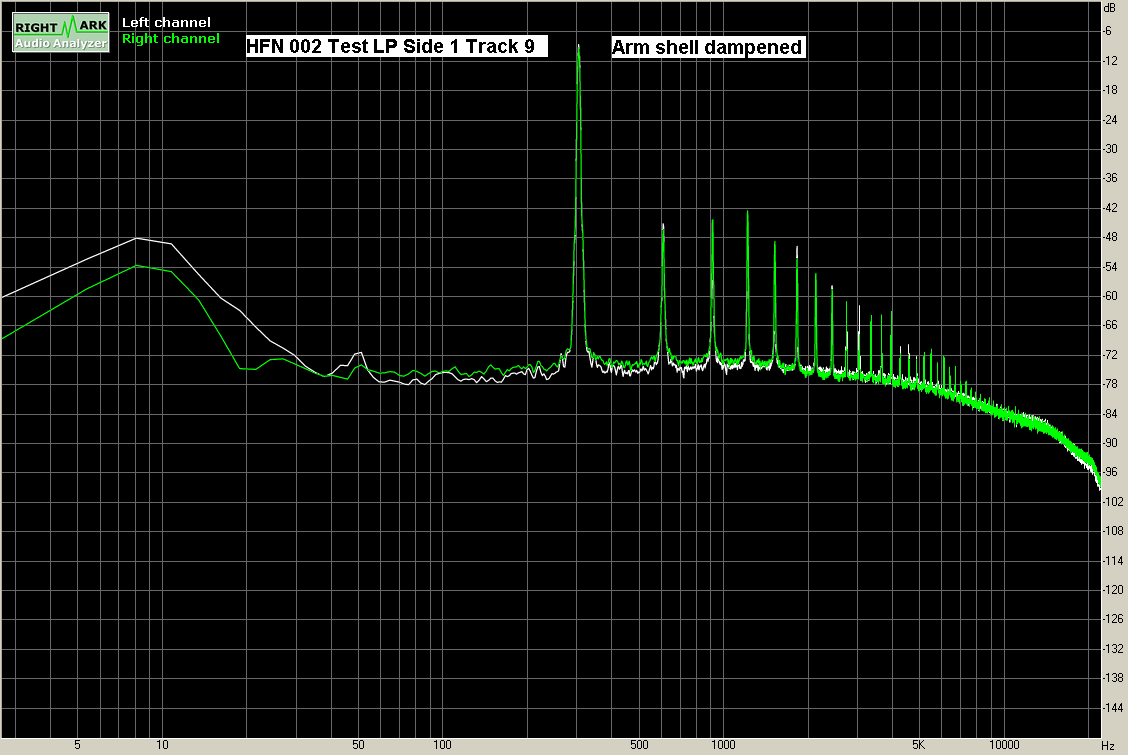
Task: Click the 'Arm shell dampened' annotation
Action: [708, 47]
